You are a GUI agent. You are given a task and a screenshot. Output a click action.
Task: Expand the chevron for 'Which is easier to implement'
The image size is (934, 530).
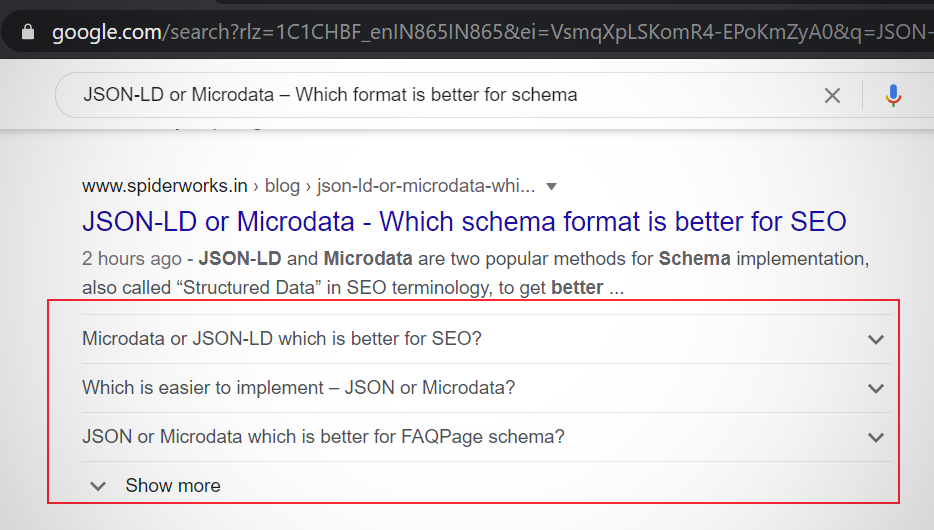point(876,388)
